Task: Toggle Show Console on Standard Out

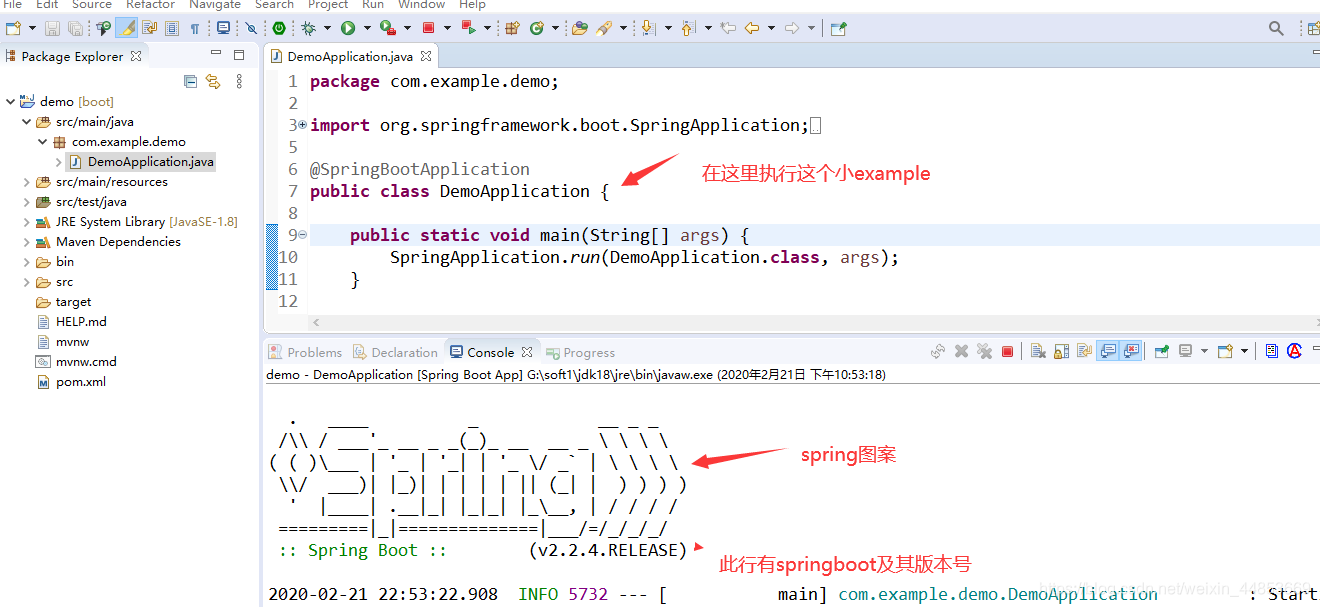Action: pos(1108,351)
